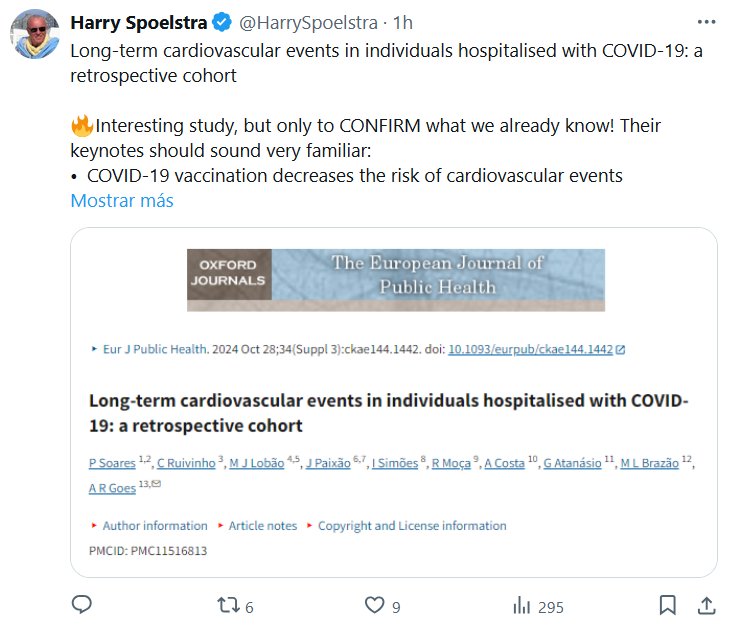The image size is (734, 628).
Task: View tweet analytics bar chart icon
Action: [x=521, y=605]
